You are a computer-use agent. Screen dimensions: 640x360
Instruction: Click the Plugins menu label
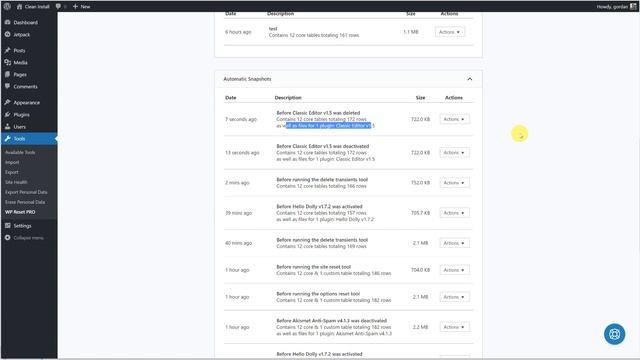click(21, 115)
